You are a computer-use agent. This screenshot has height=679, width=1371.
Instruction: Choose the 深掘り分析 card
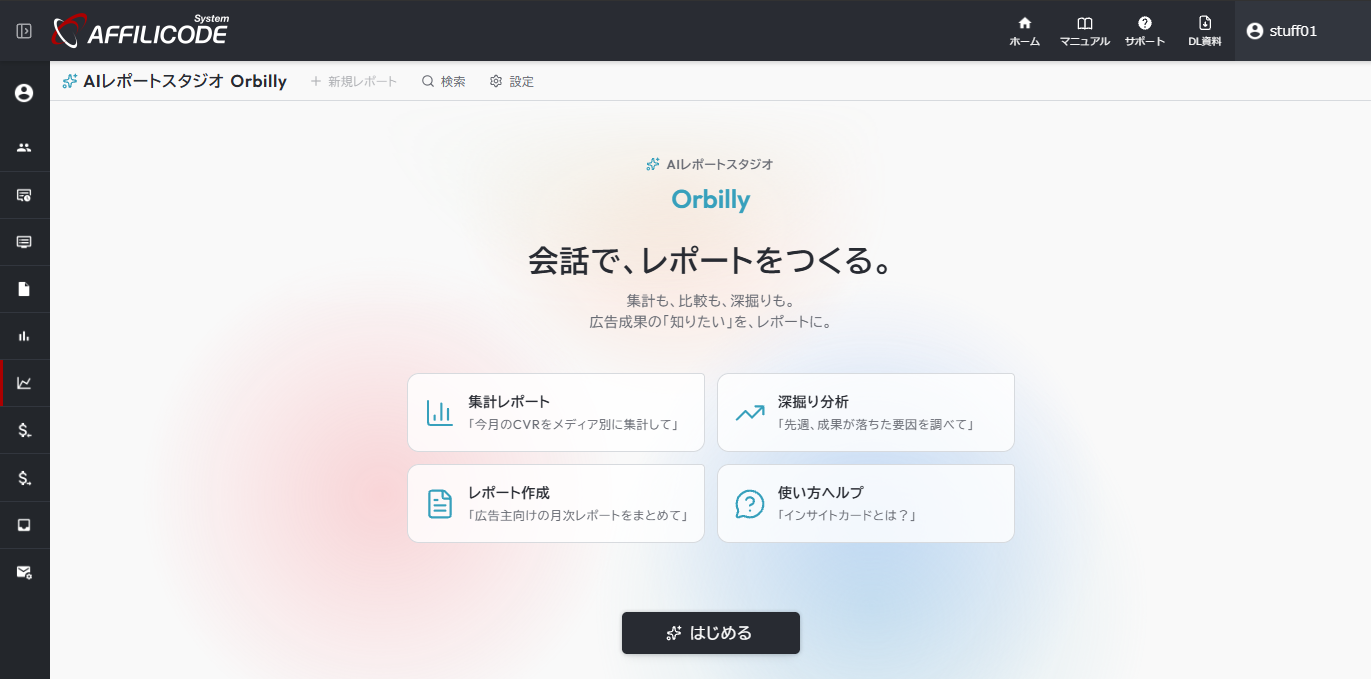coord(866,412)
